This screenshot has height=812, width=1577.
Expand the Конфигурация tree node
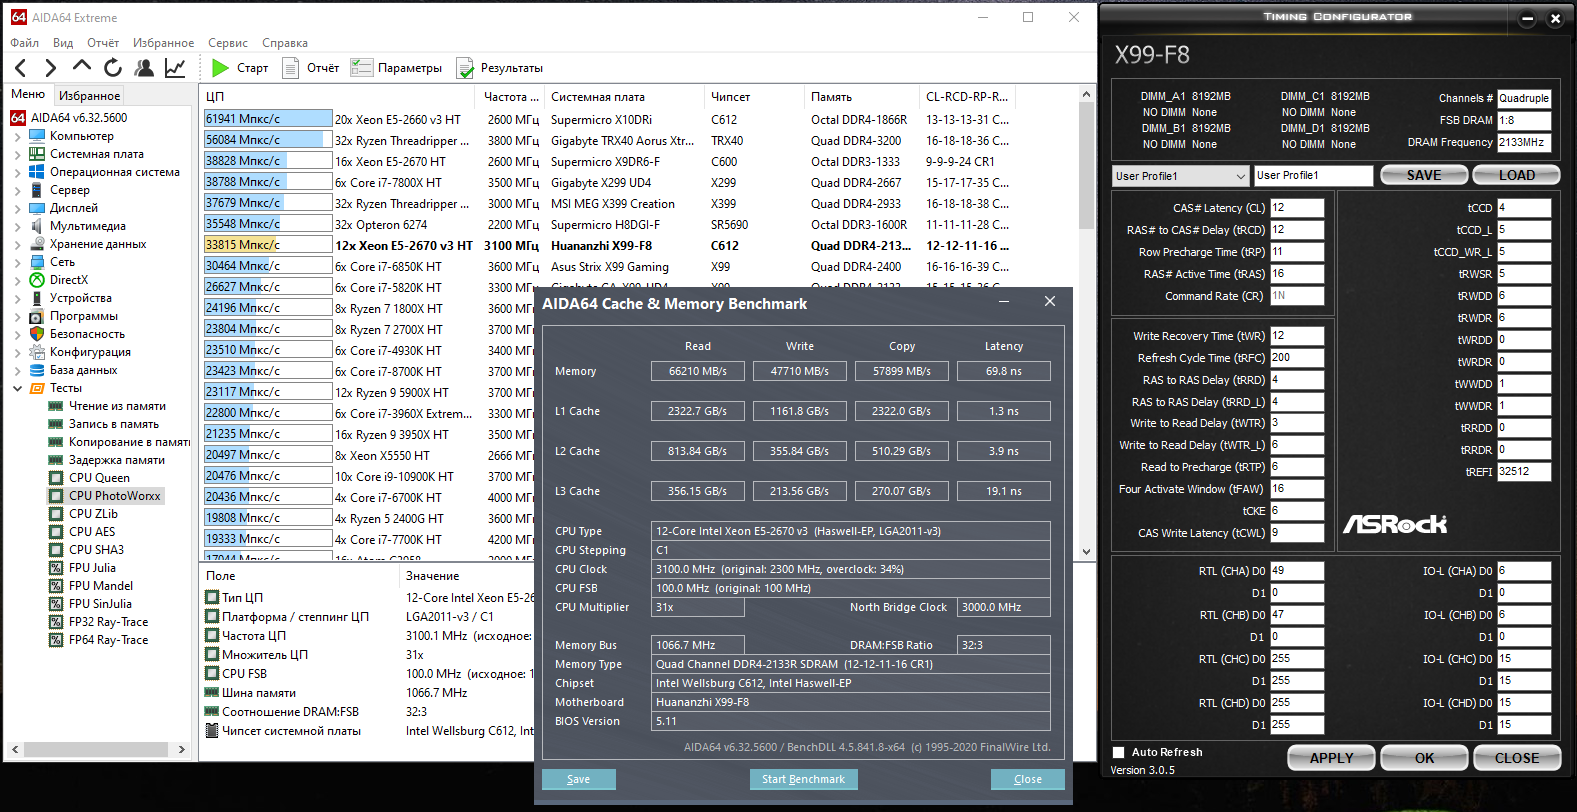pos(17,352)
